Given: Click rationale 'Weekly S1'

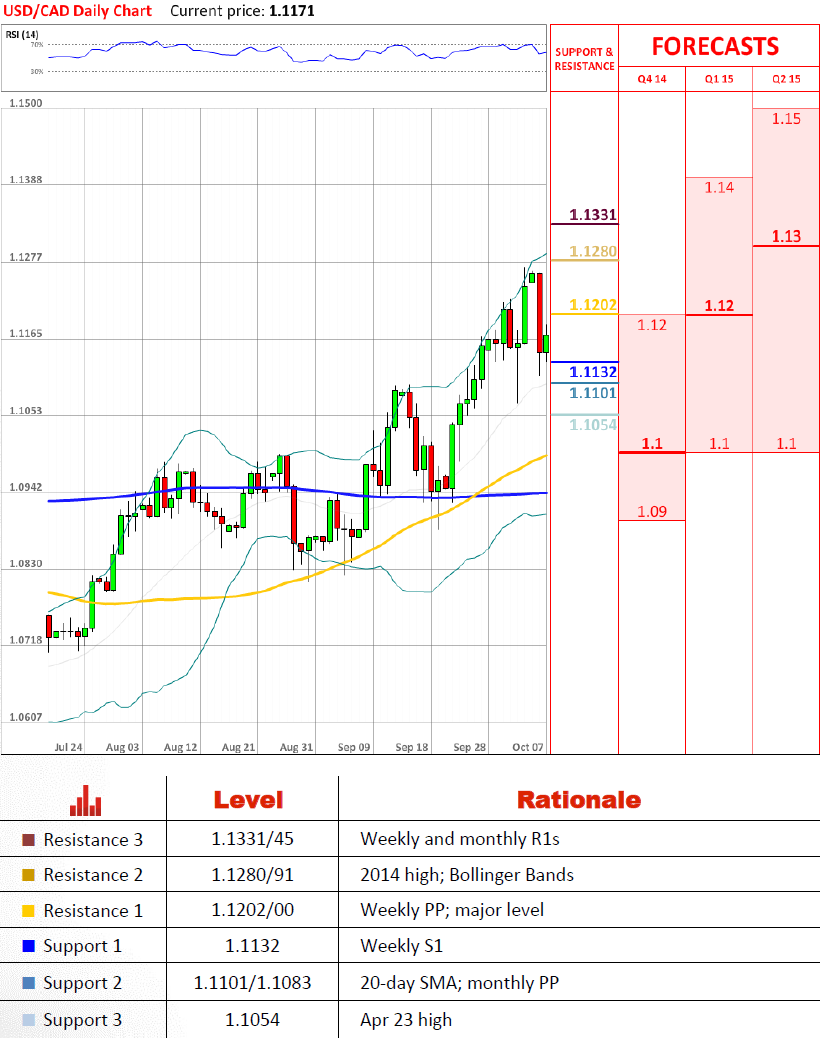Looking at the screenshot, I should (x=401, y=946).
